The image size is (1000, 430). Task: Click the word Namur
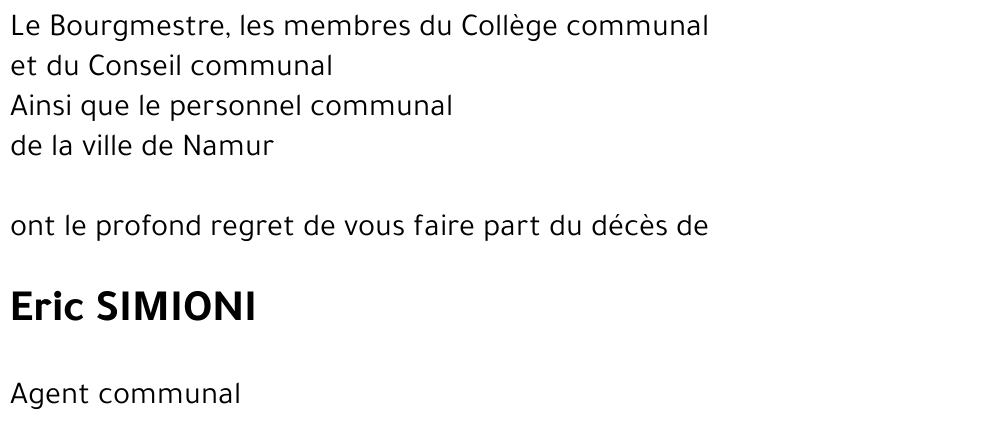pos(228,147)
